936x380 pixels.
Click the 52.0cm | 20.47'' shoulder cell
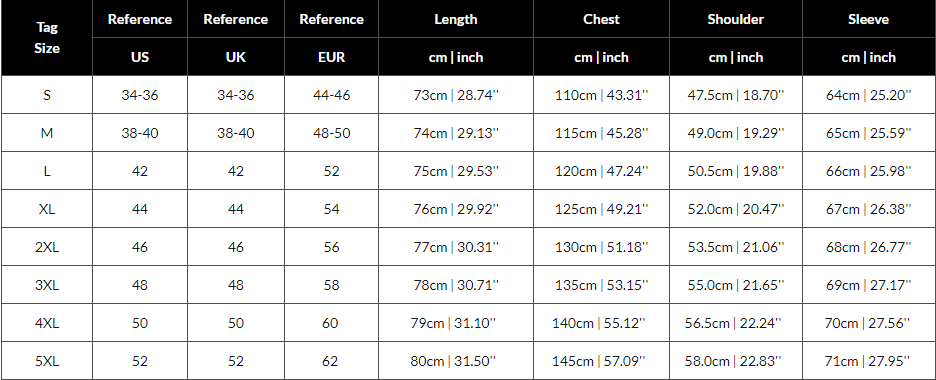tap(735, 209)
